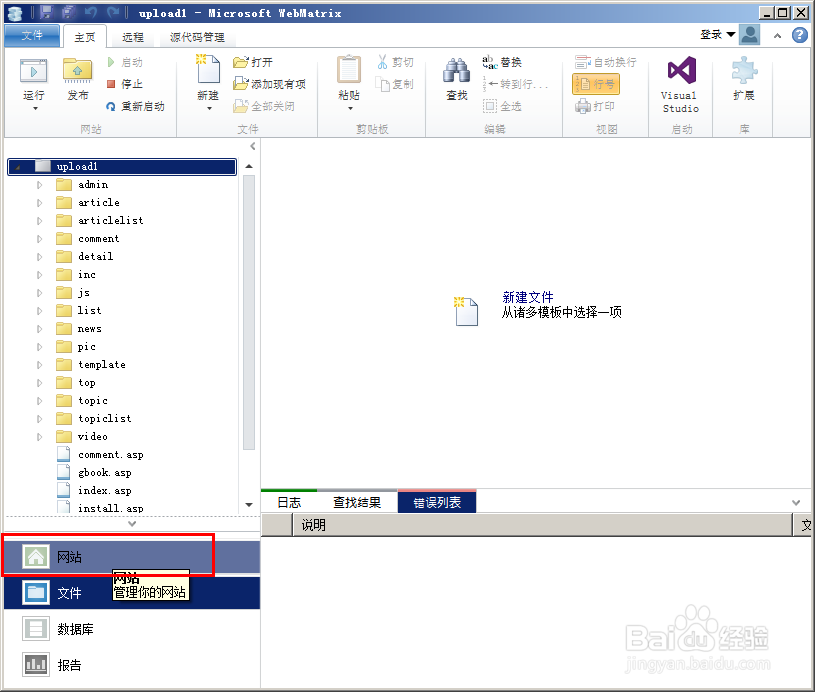815x692 pixels.
Task: Click the Run (运行) website icon
Action: [x=33, y=71]
